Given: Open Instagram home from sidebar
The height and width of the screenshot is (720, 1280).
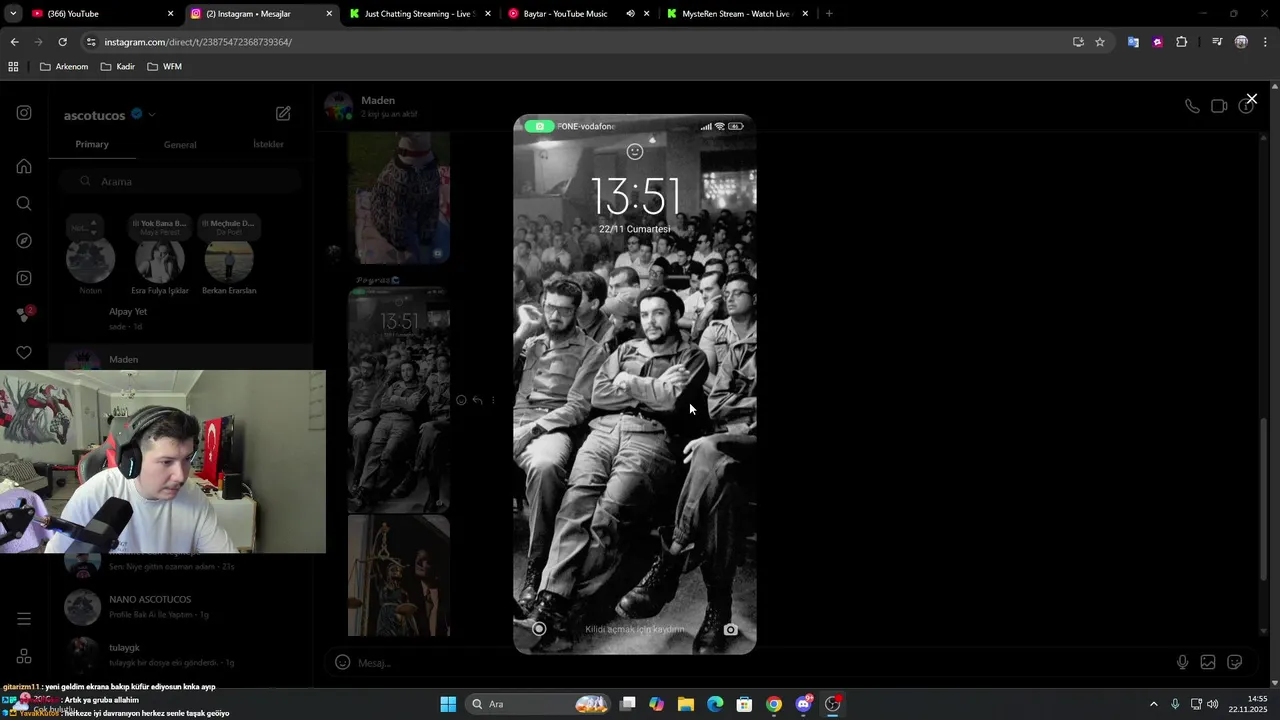Looking at the screenshot, I should coord(24,166).
